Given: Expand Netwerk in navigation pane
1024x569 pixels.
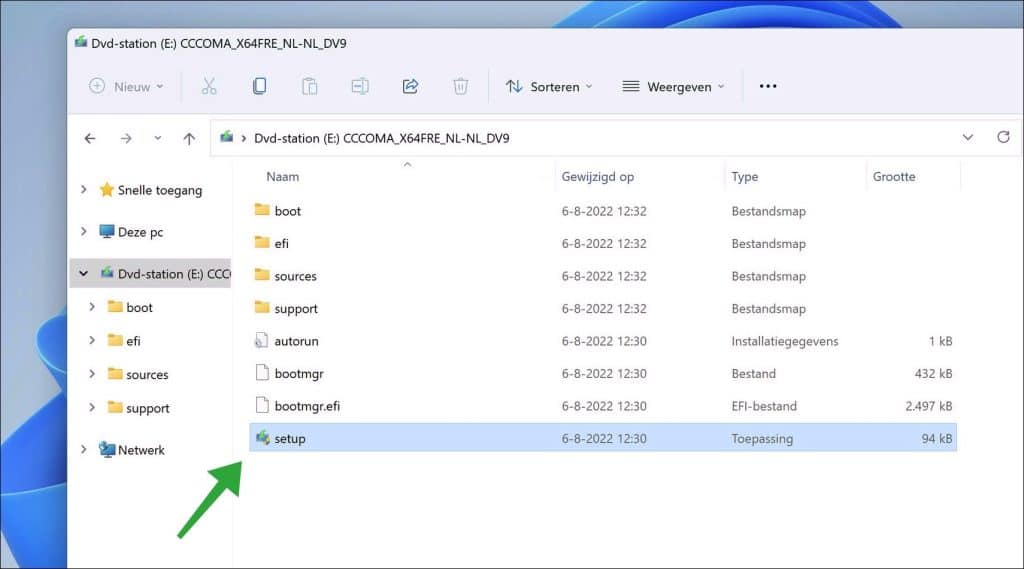Looking at the screenshot, I should click(84, 449).
